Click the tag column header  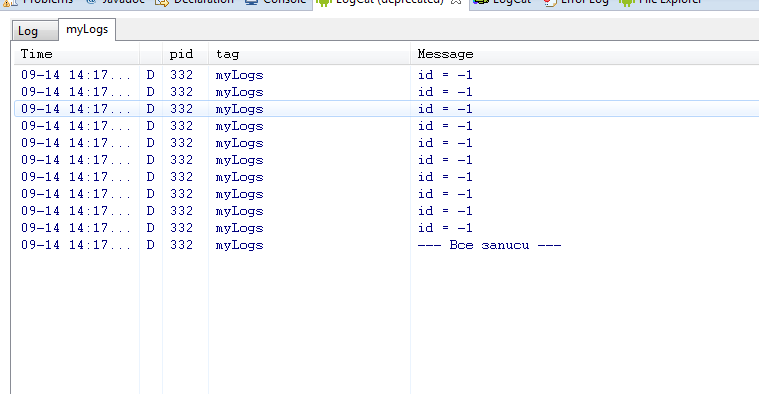tap(309, 54)
